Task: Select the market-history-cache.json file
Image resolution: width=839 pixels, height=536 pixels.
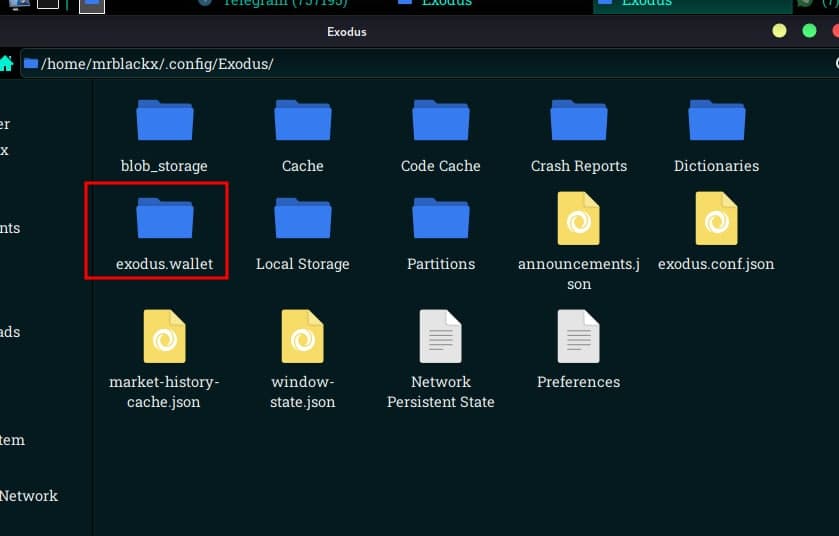Action: (164, 337)
